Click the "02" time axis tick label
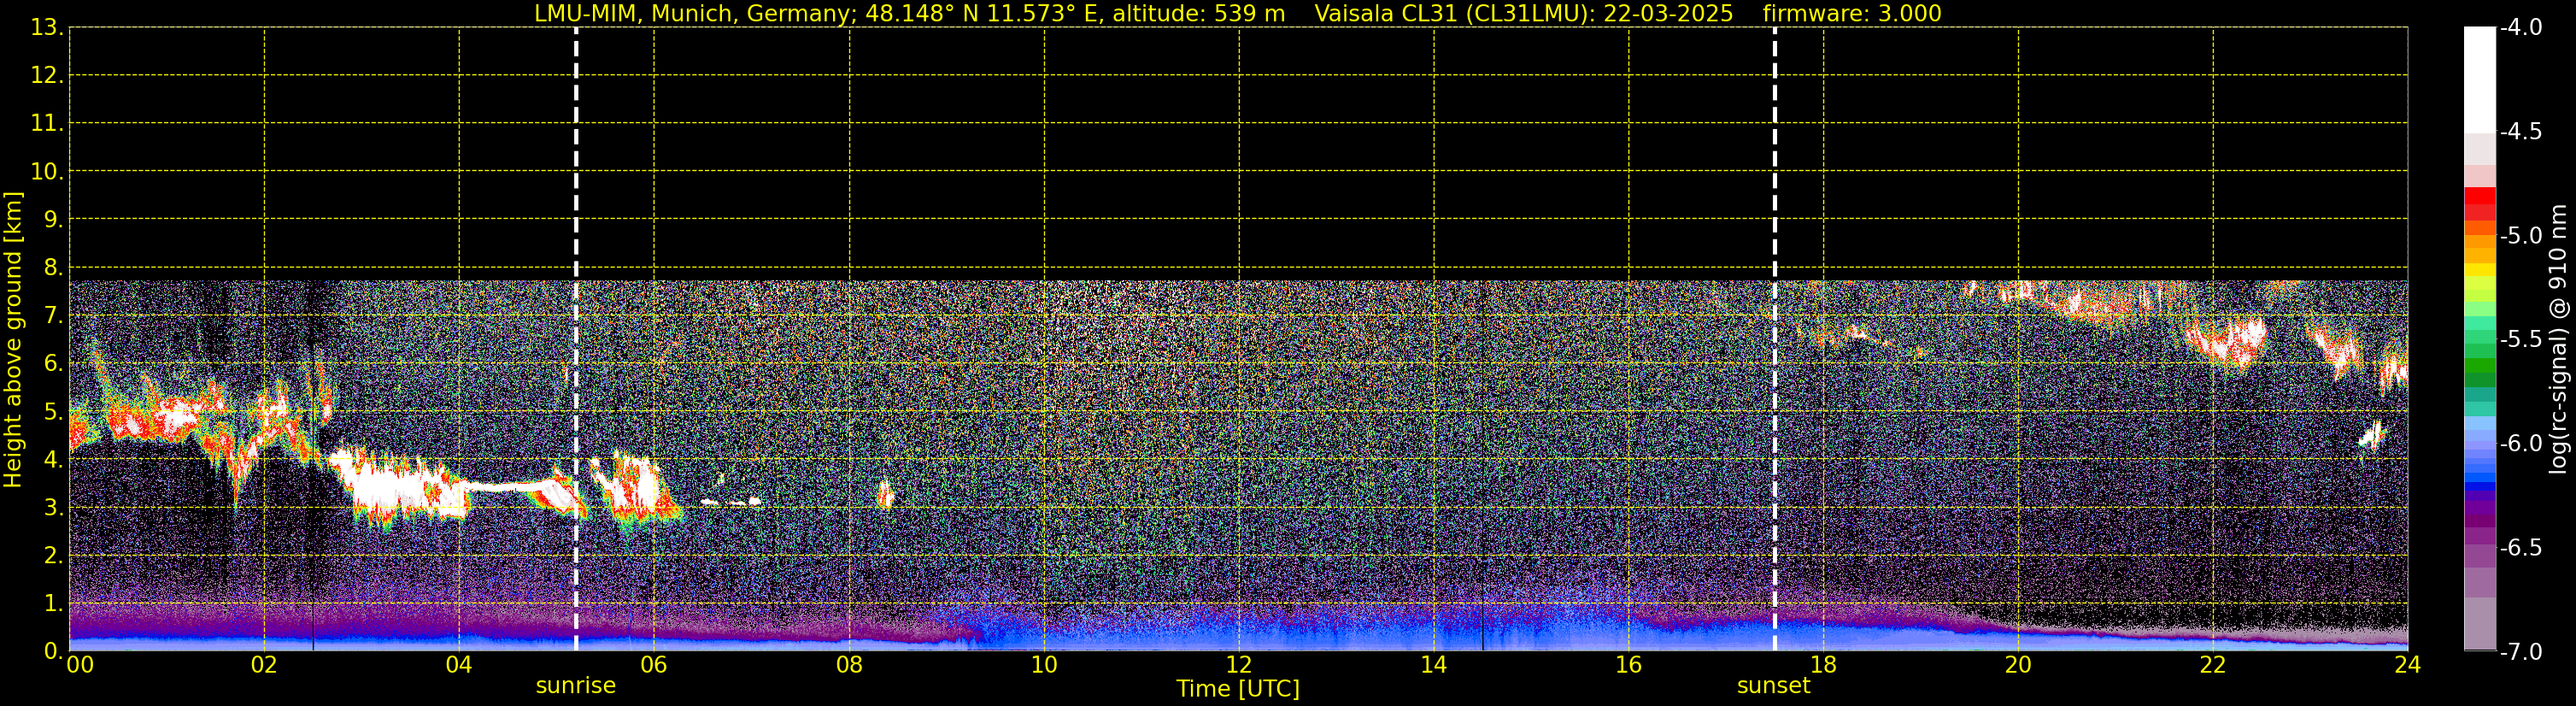This screenshot has height=706, width=2576. 264,666
